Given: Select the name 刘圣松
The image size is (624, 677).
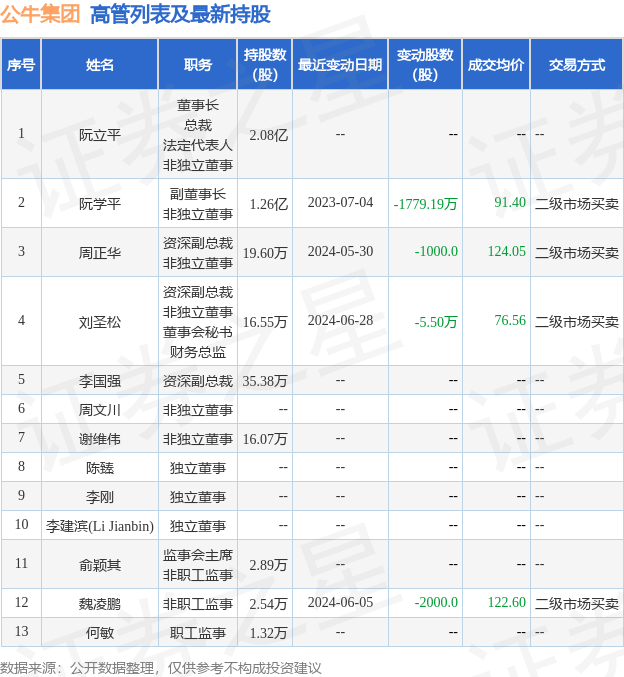Looking at the screenshot, I should click(100, 322).
